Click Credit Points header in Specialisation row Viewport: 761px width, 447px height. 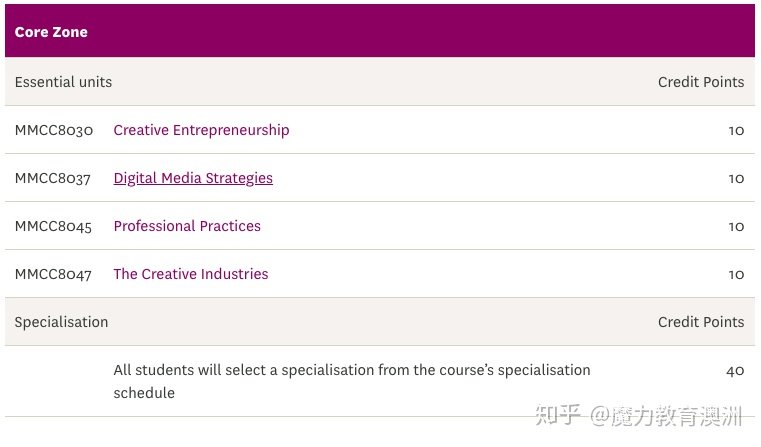701,322
